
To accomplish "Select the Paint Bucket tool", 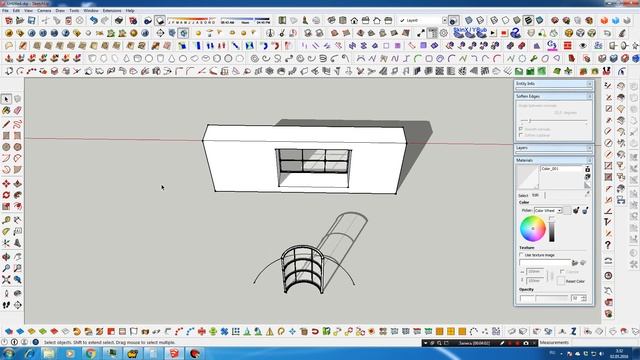I will click(6, 111).
